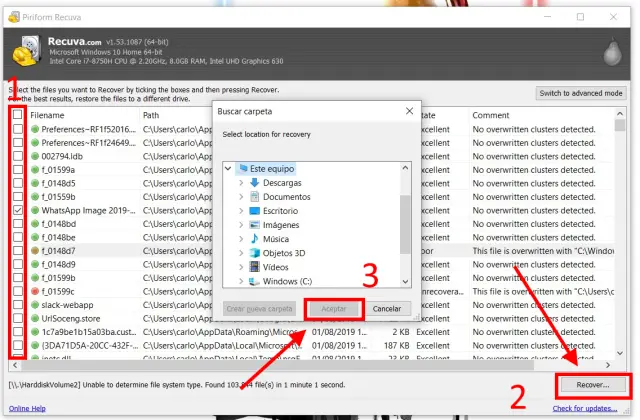Expand the Imágenes folder node

click(241, 225)
